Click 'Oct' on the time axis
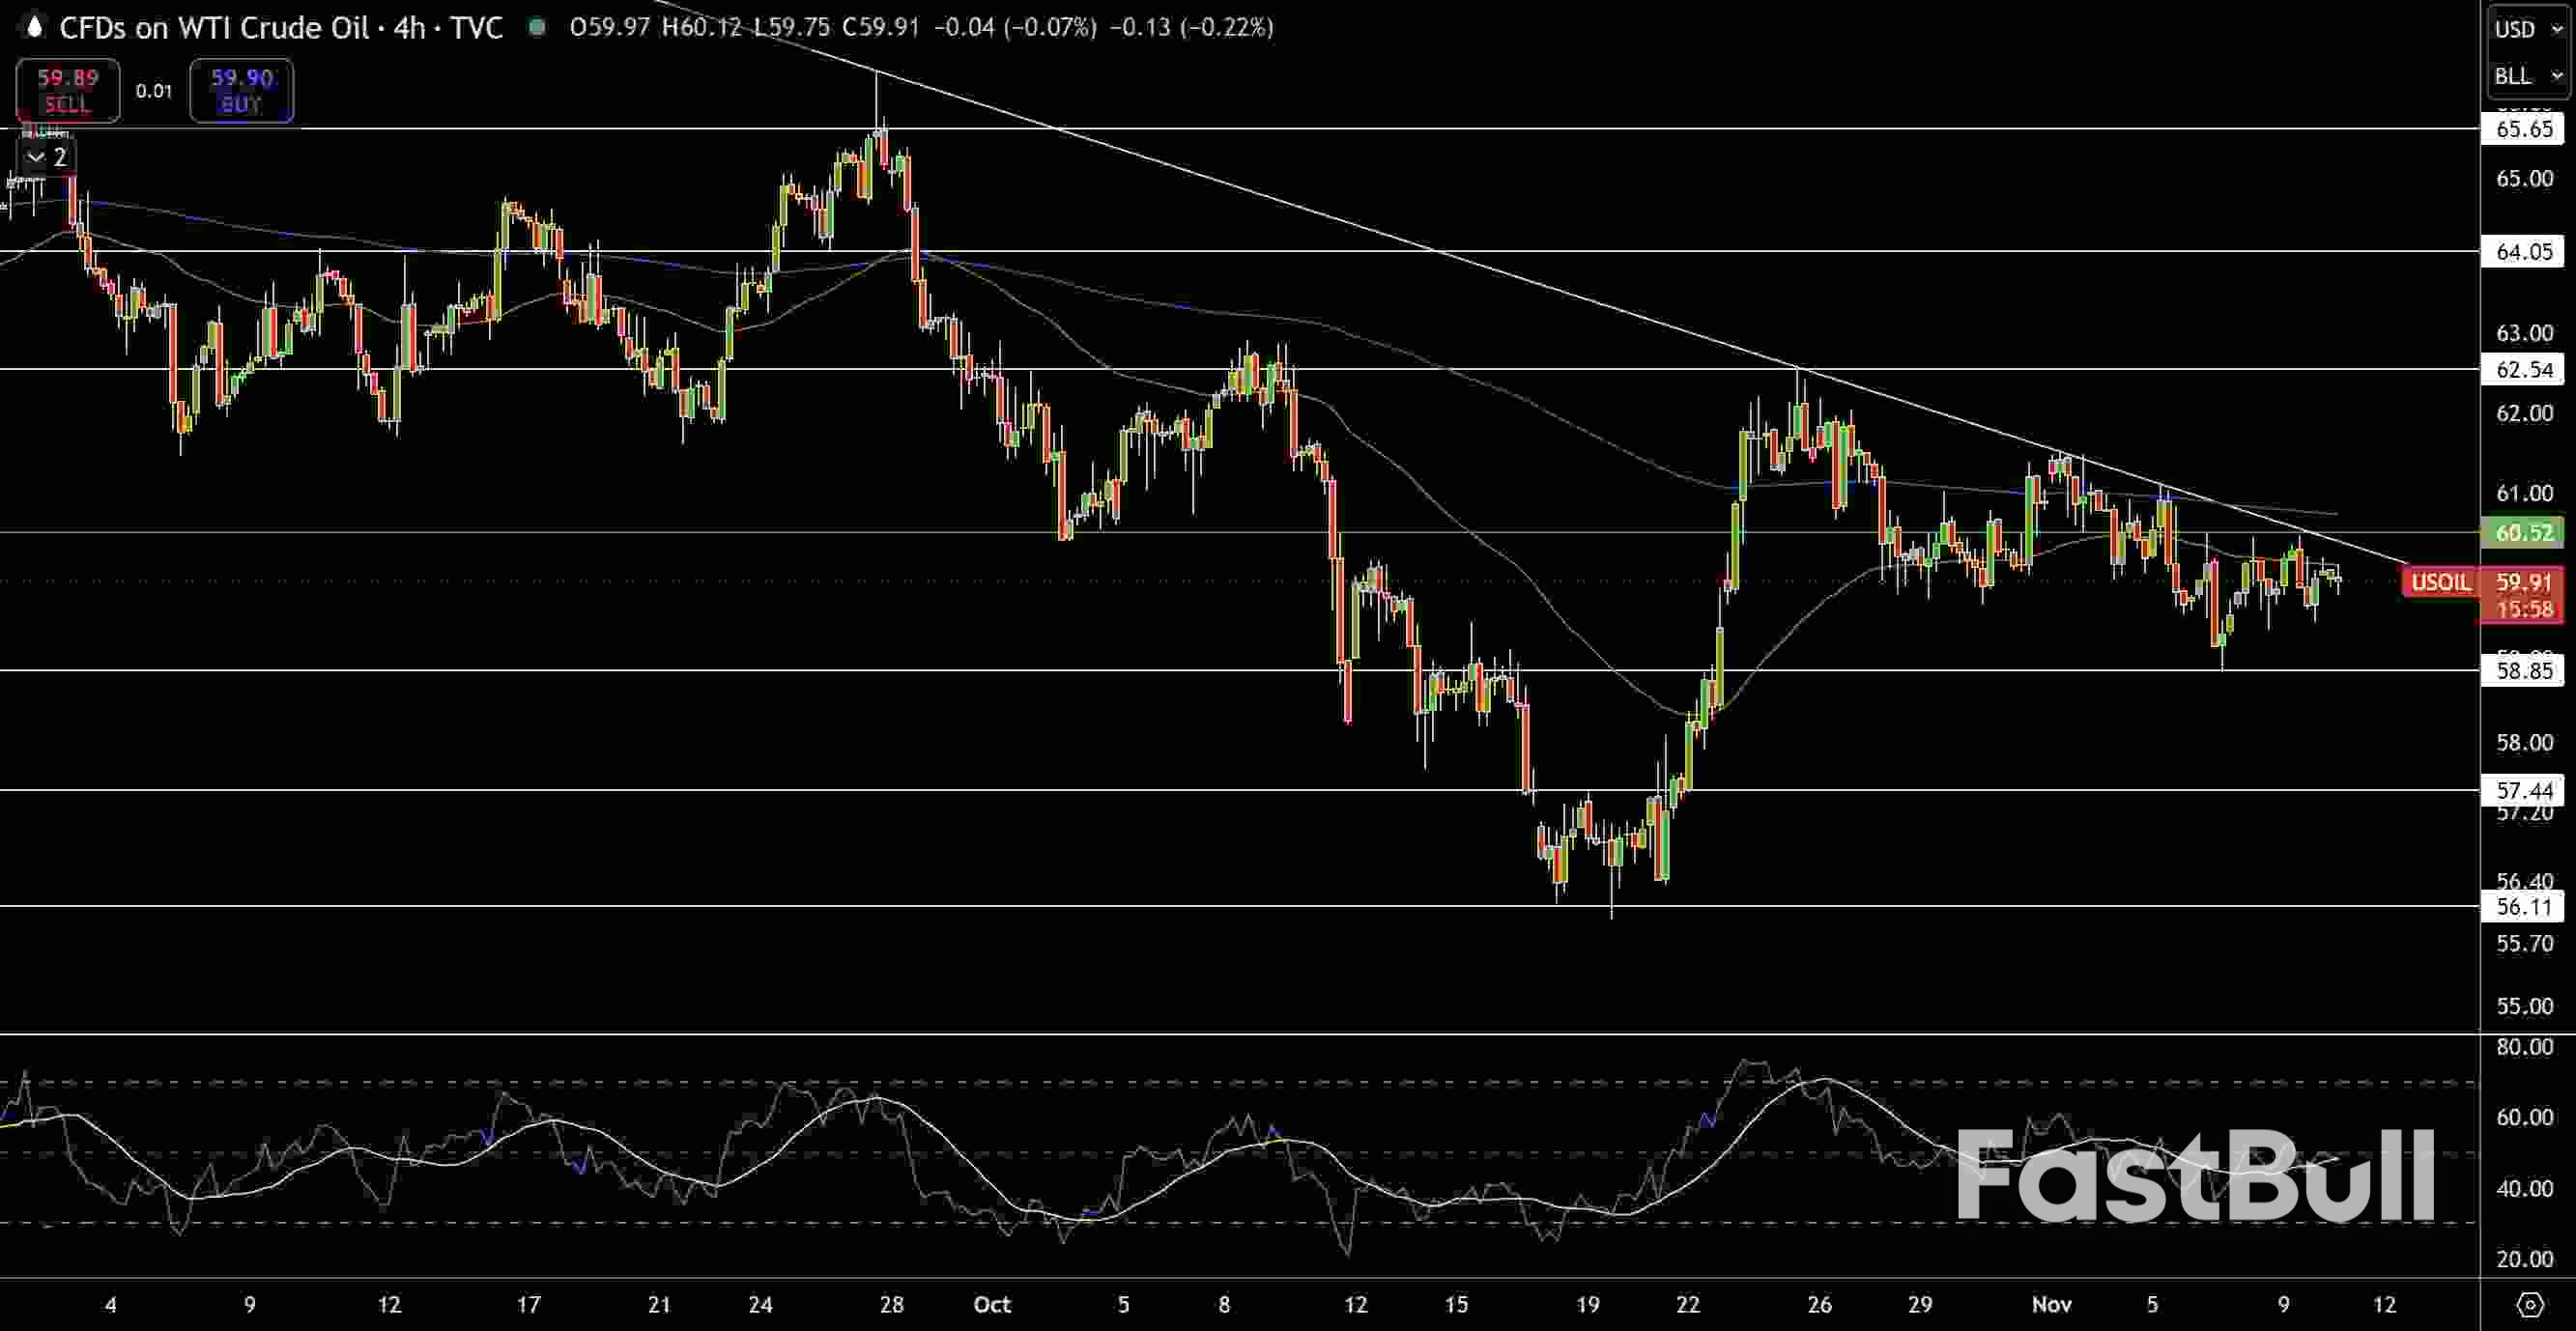Screen dimensions: 2576x1331 [992, 1305]
